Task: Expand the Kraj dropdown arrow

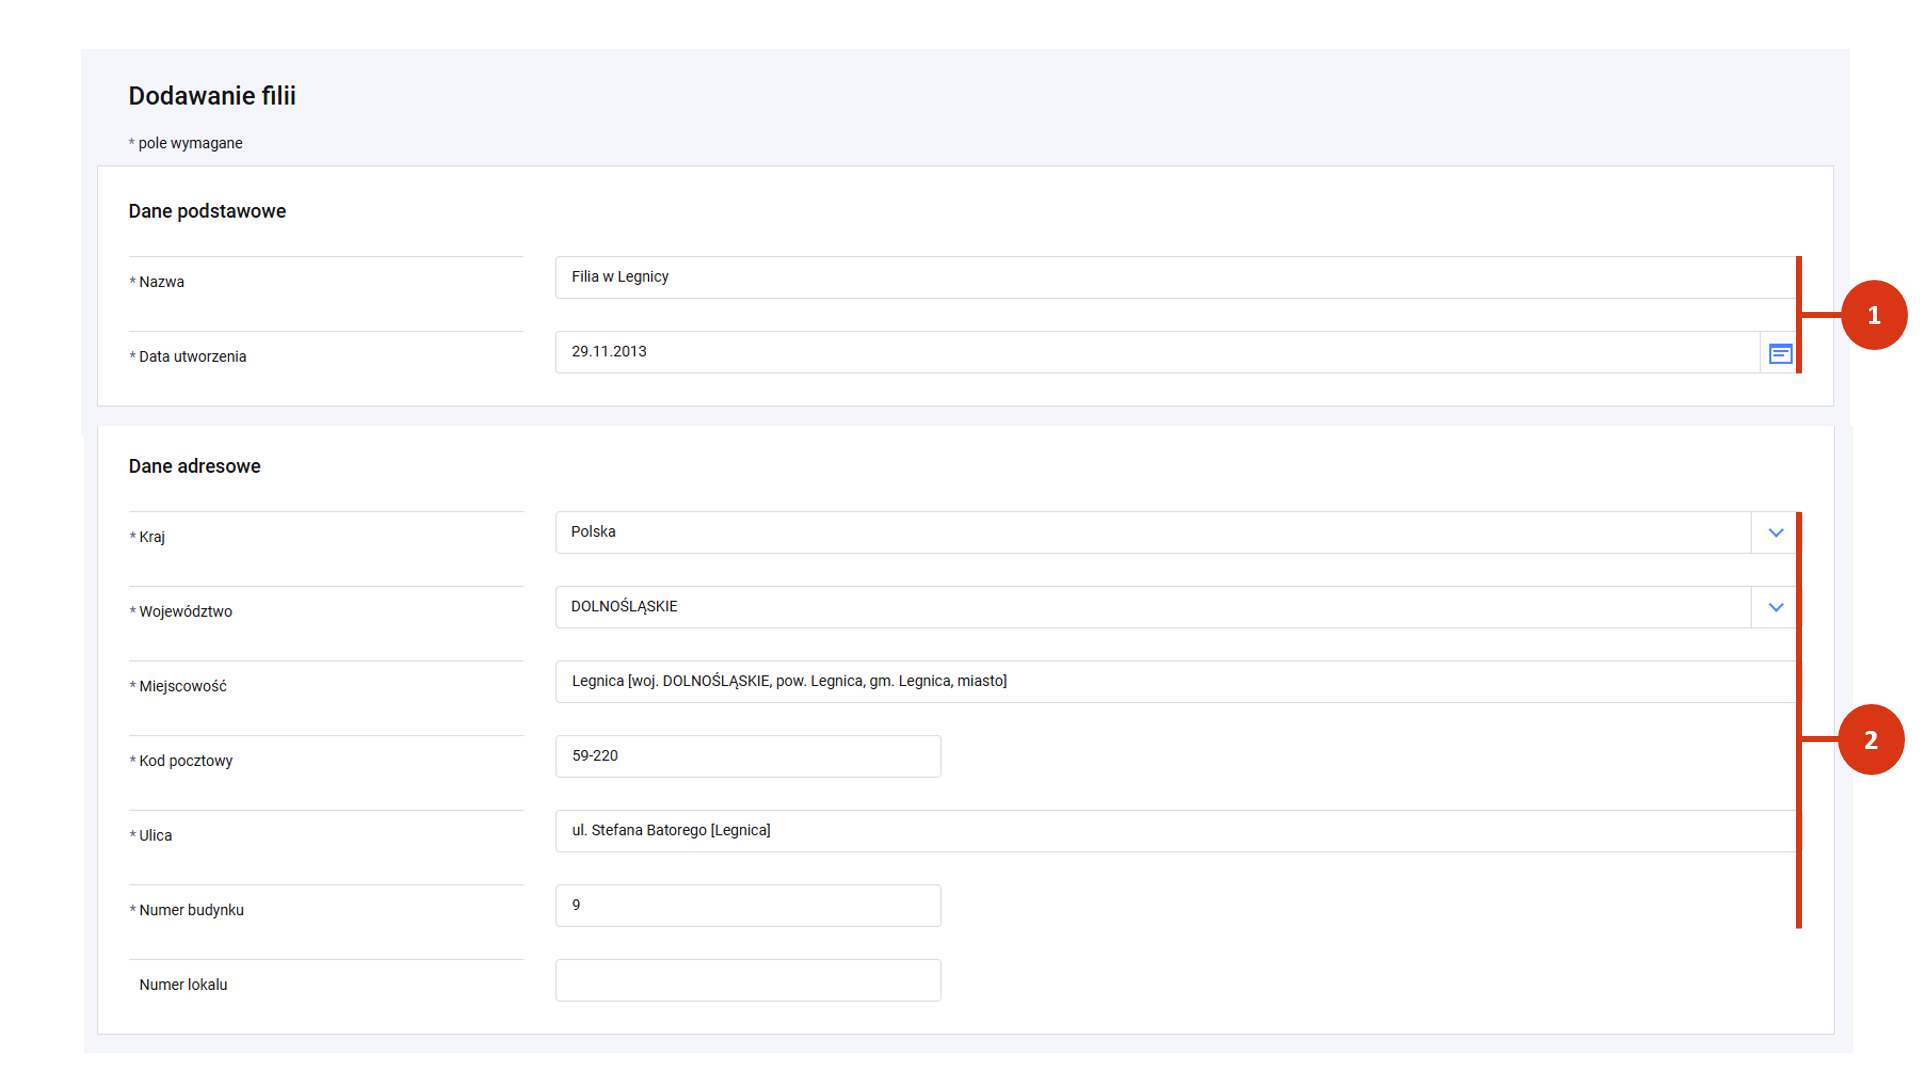Action: 1775,533
